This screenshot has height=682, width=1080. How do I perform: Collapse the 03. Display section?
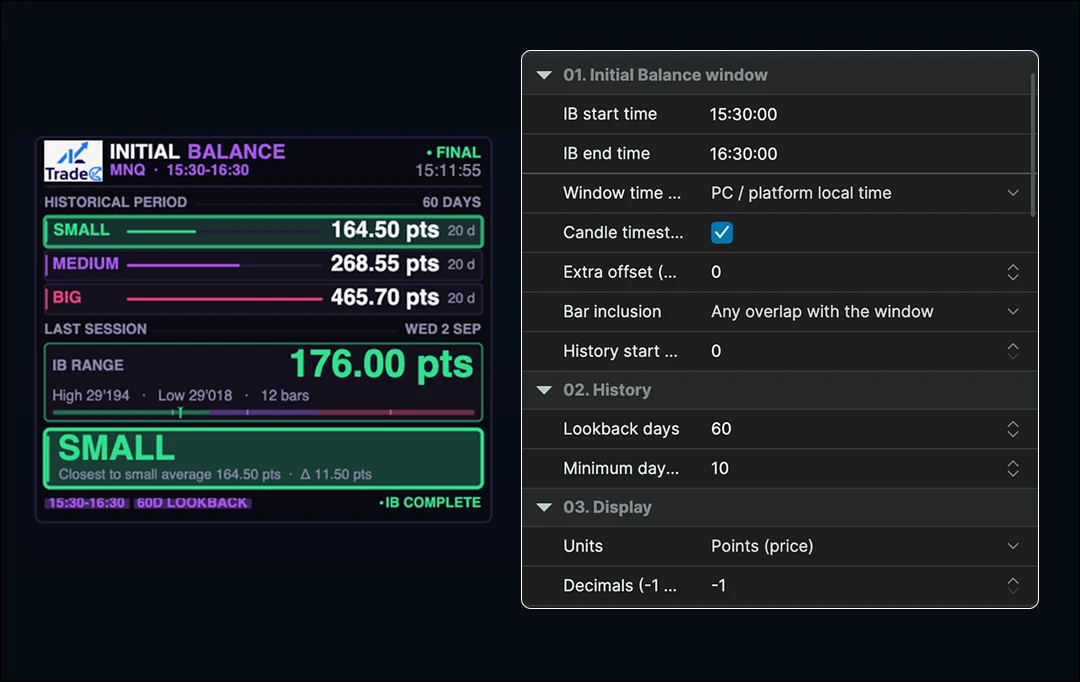point(544,507)
